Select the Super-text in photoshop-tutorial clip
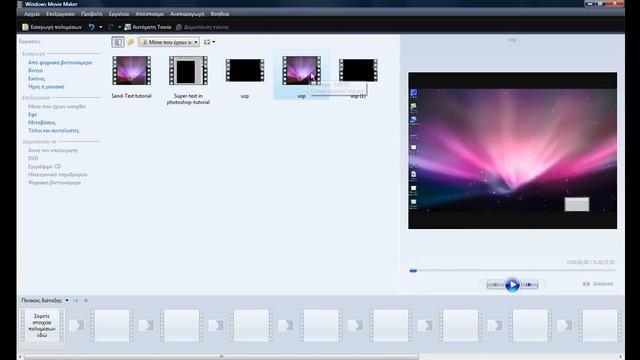 188,71
